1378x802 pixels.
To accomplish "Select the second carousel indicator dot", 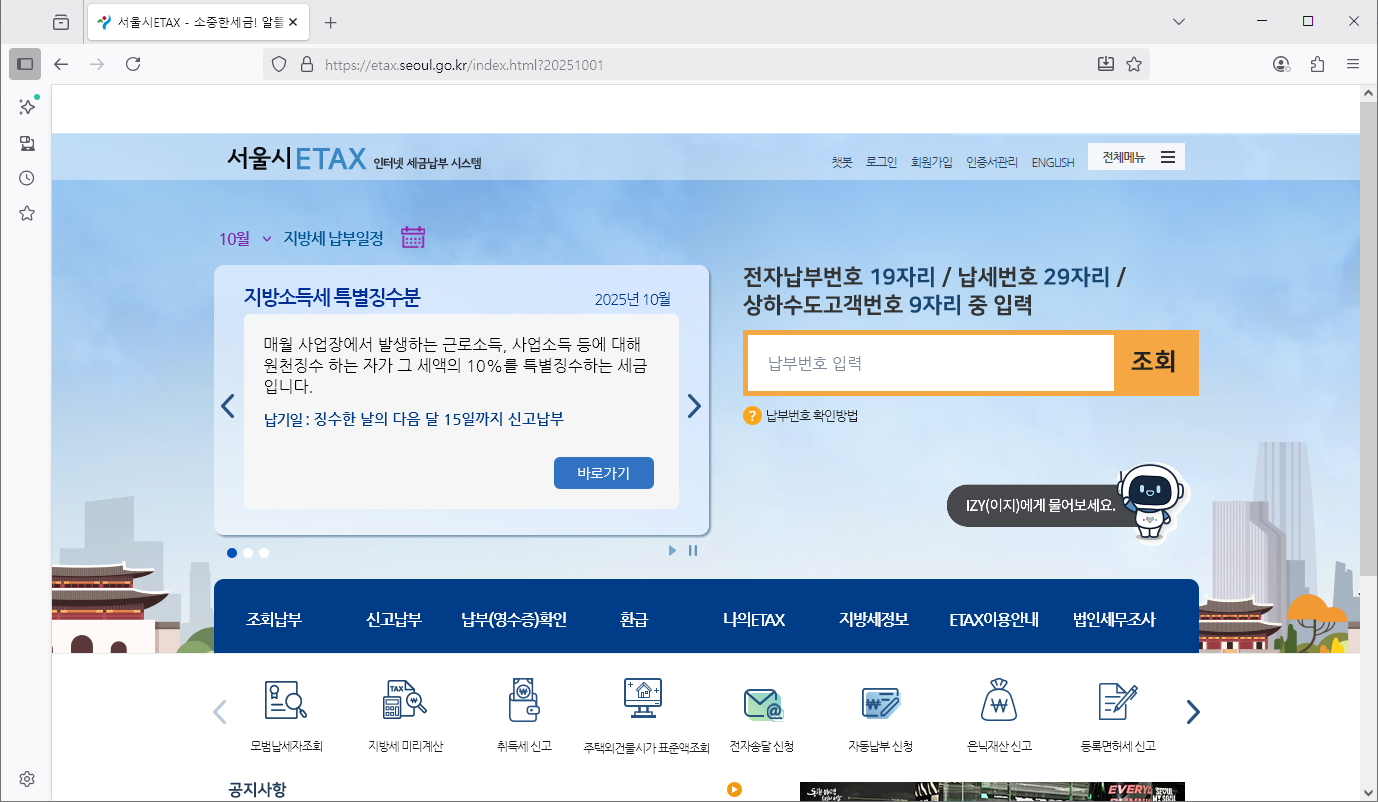I will 247,552.
